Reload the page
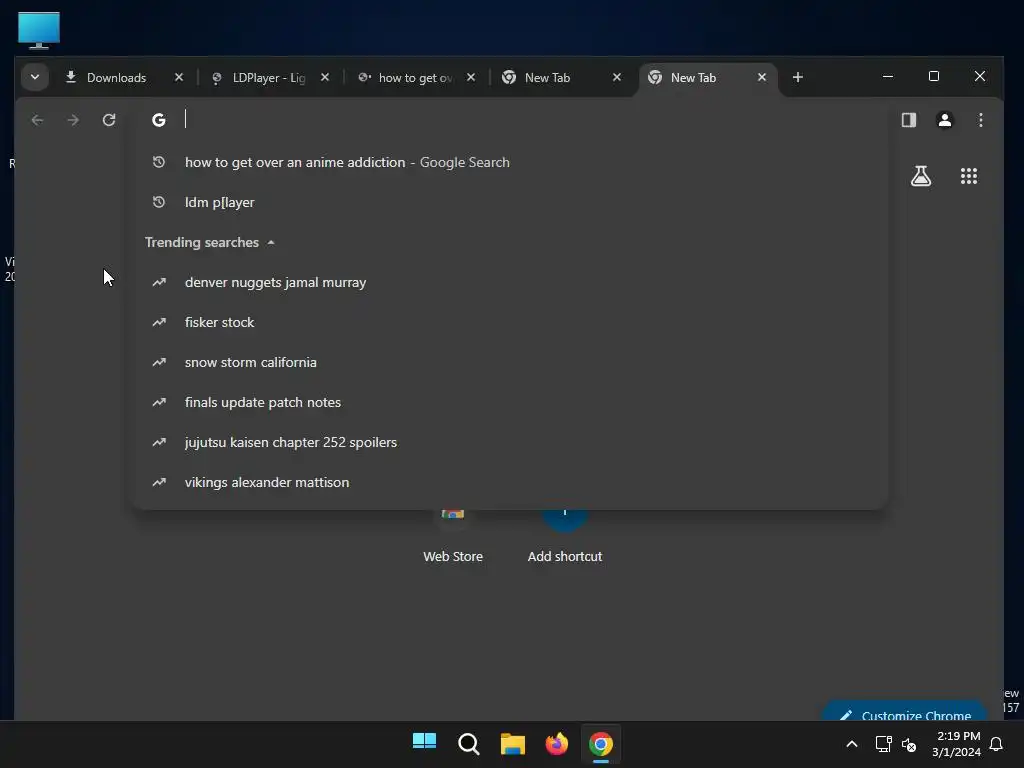The height and width of the screenshot is (768, 1024). click(x=109, y=120)
